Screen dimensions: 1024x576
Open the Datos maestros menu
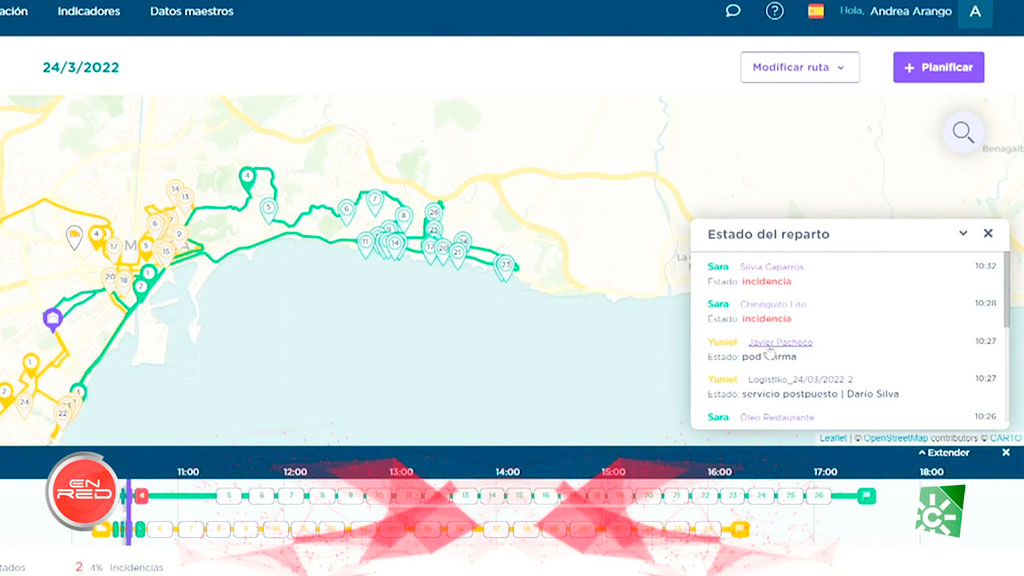192,11
